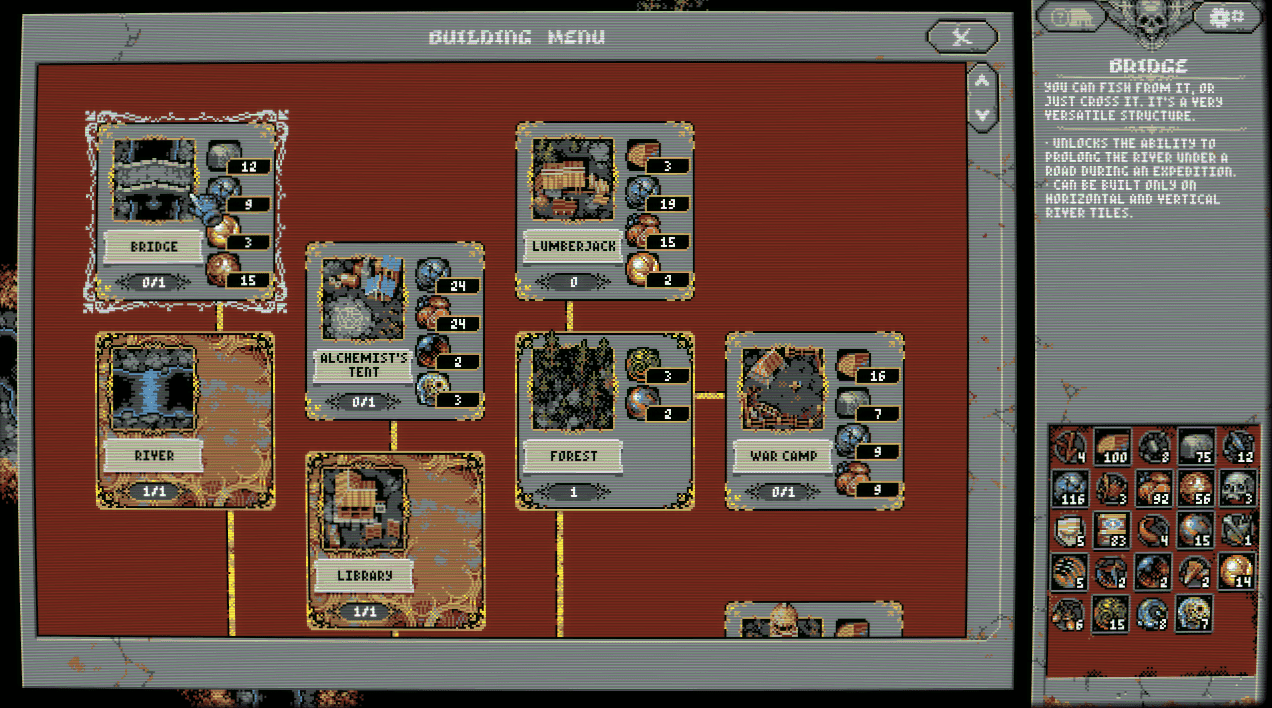Close the Building Menu window
Screen dimensions: 1272x708
point(962,37)
